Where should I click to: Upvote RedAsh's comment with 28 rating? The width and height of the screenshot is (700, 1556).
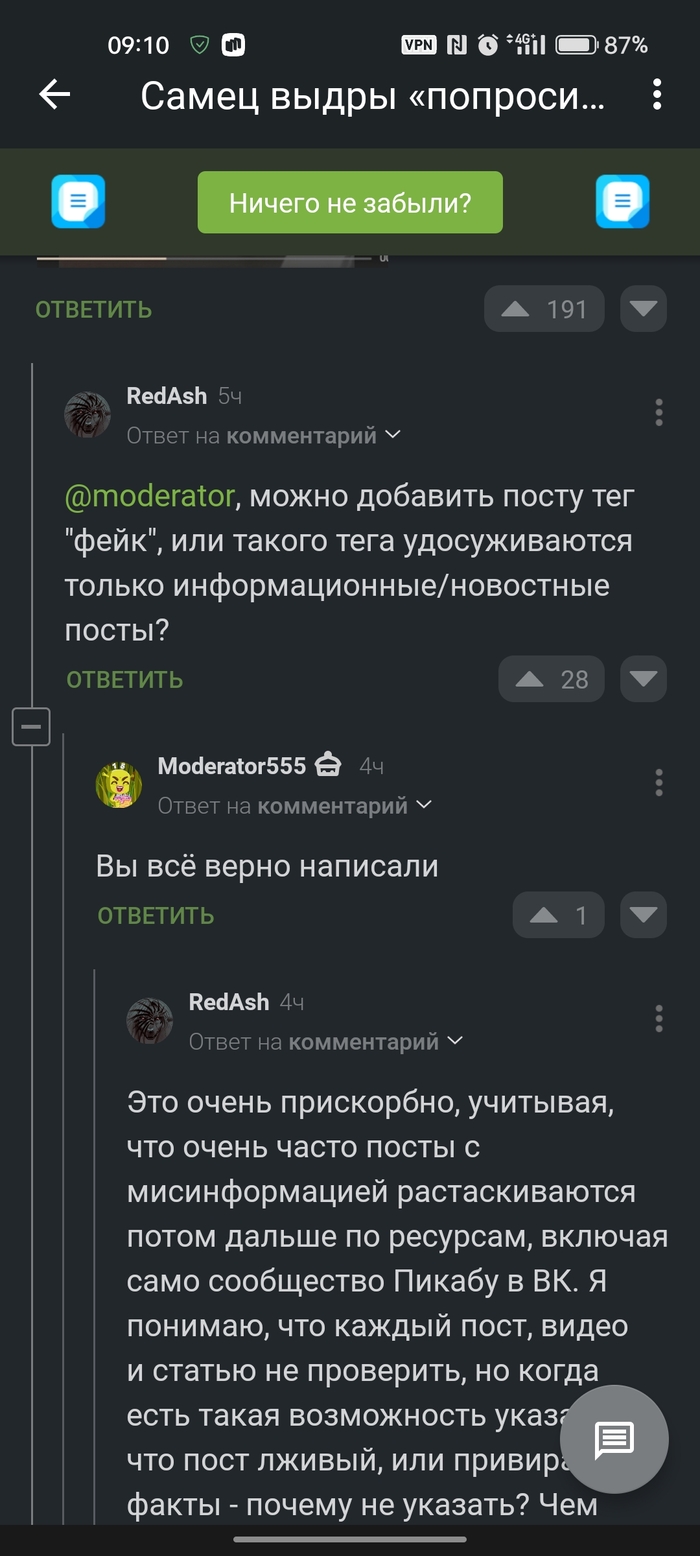coord(552,680)
